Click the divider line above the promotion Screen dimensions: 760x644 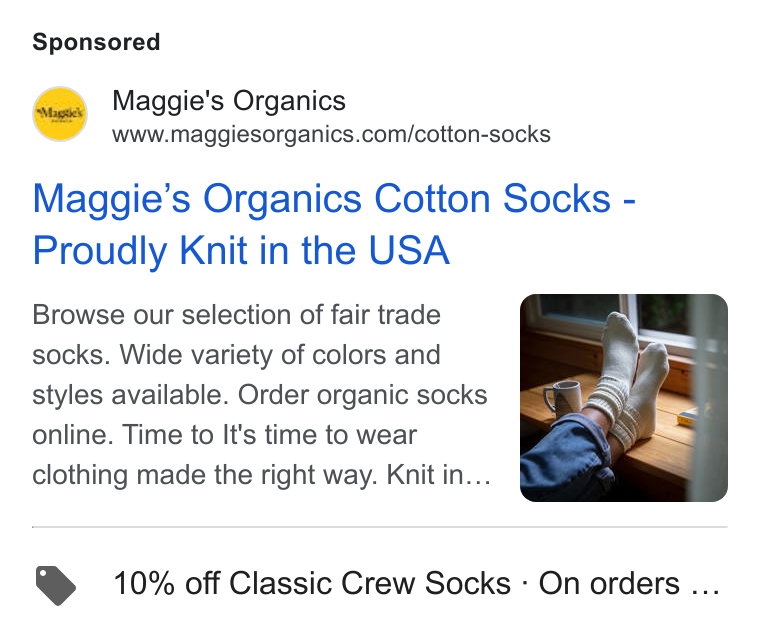pyautogui.click(x=380, y=527)
